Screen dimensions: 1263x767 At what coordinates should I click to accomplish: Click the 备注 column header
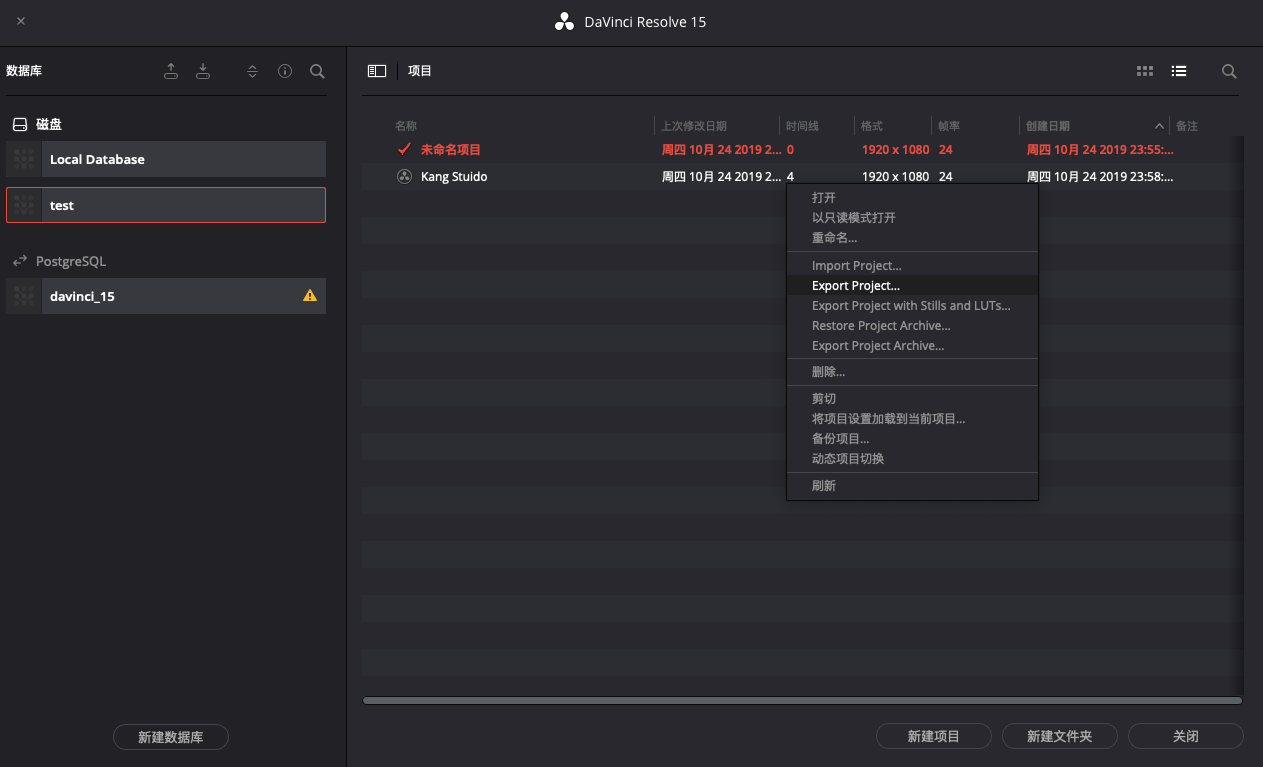coord(1187,126)
